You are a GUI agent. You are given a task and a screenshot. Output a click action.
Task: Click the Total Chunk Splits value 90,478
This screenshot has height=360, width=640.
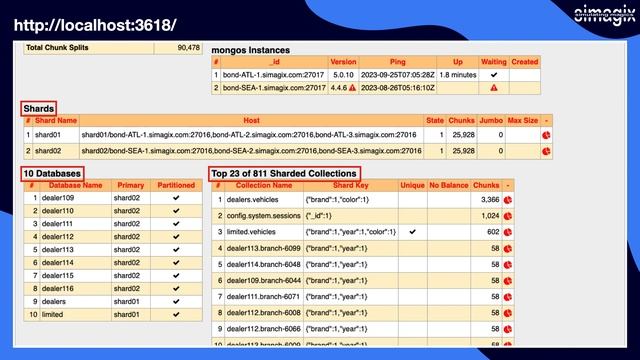[189, 48]
